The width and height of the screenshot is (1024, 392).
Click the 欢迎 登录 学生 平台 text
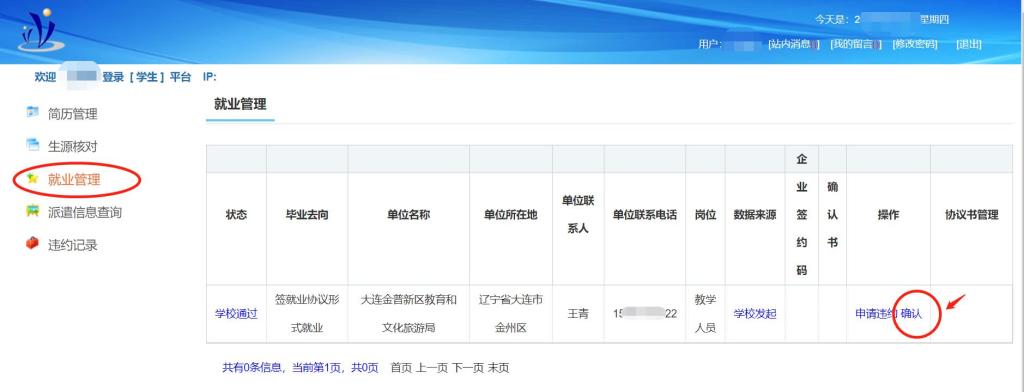point(113,77)
